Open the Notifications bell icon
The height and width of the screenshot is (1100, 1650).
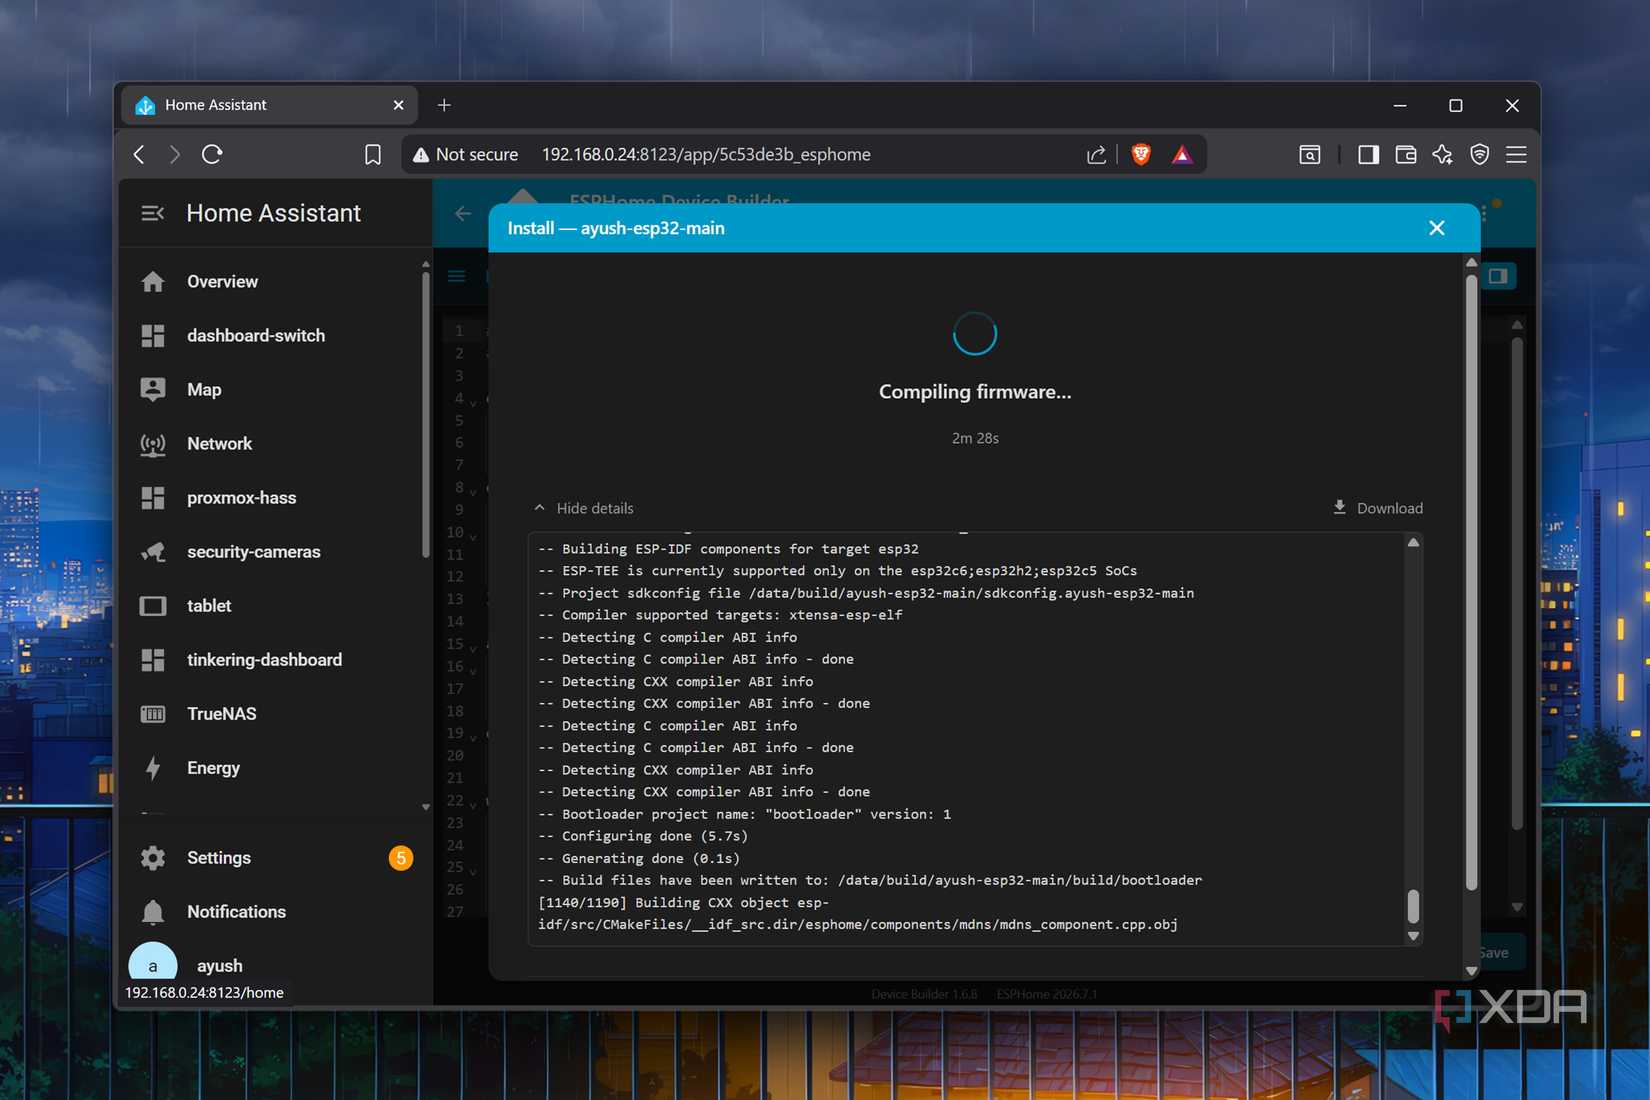click(x=153, y=912)
